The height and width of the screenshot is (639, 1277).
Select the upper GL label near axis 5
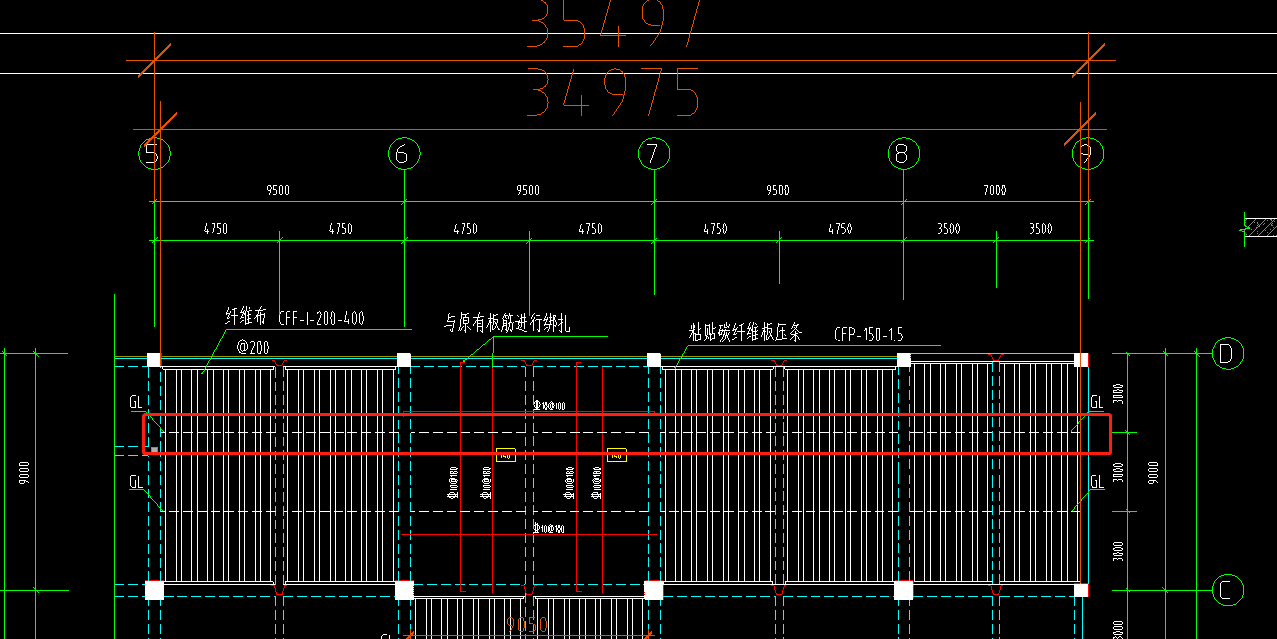136,402
